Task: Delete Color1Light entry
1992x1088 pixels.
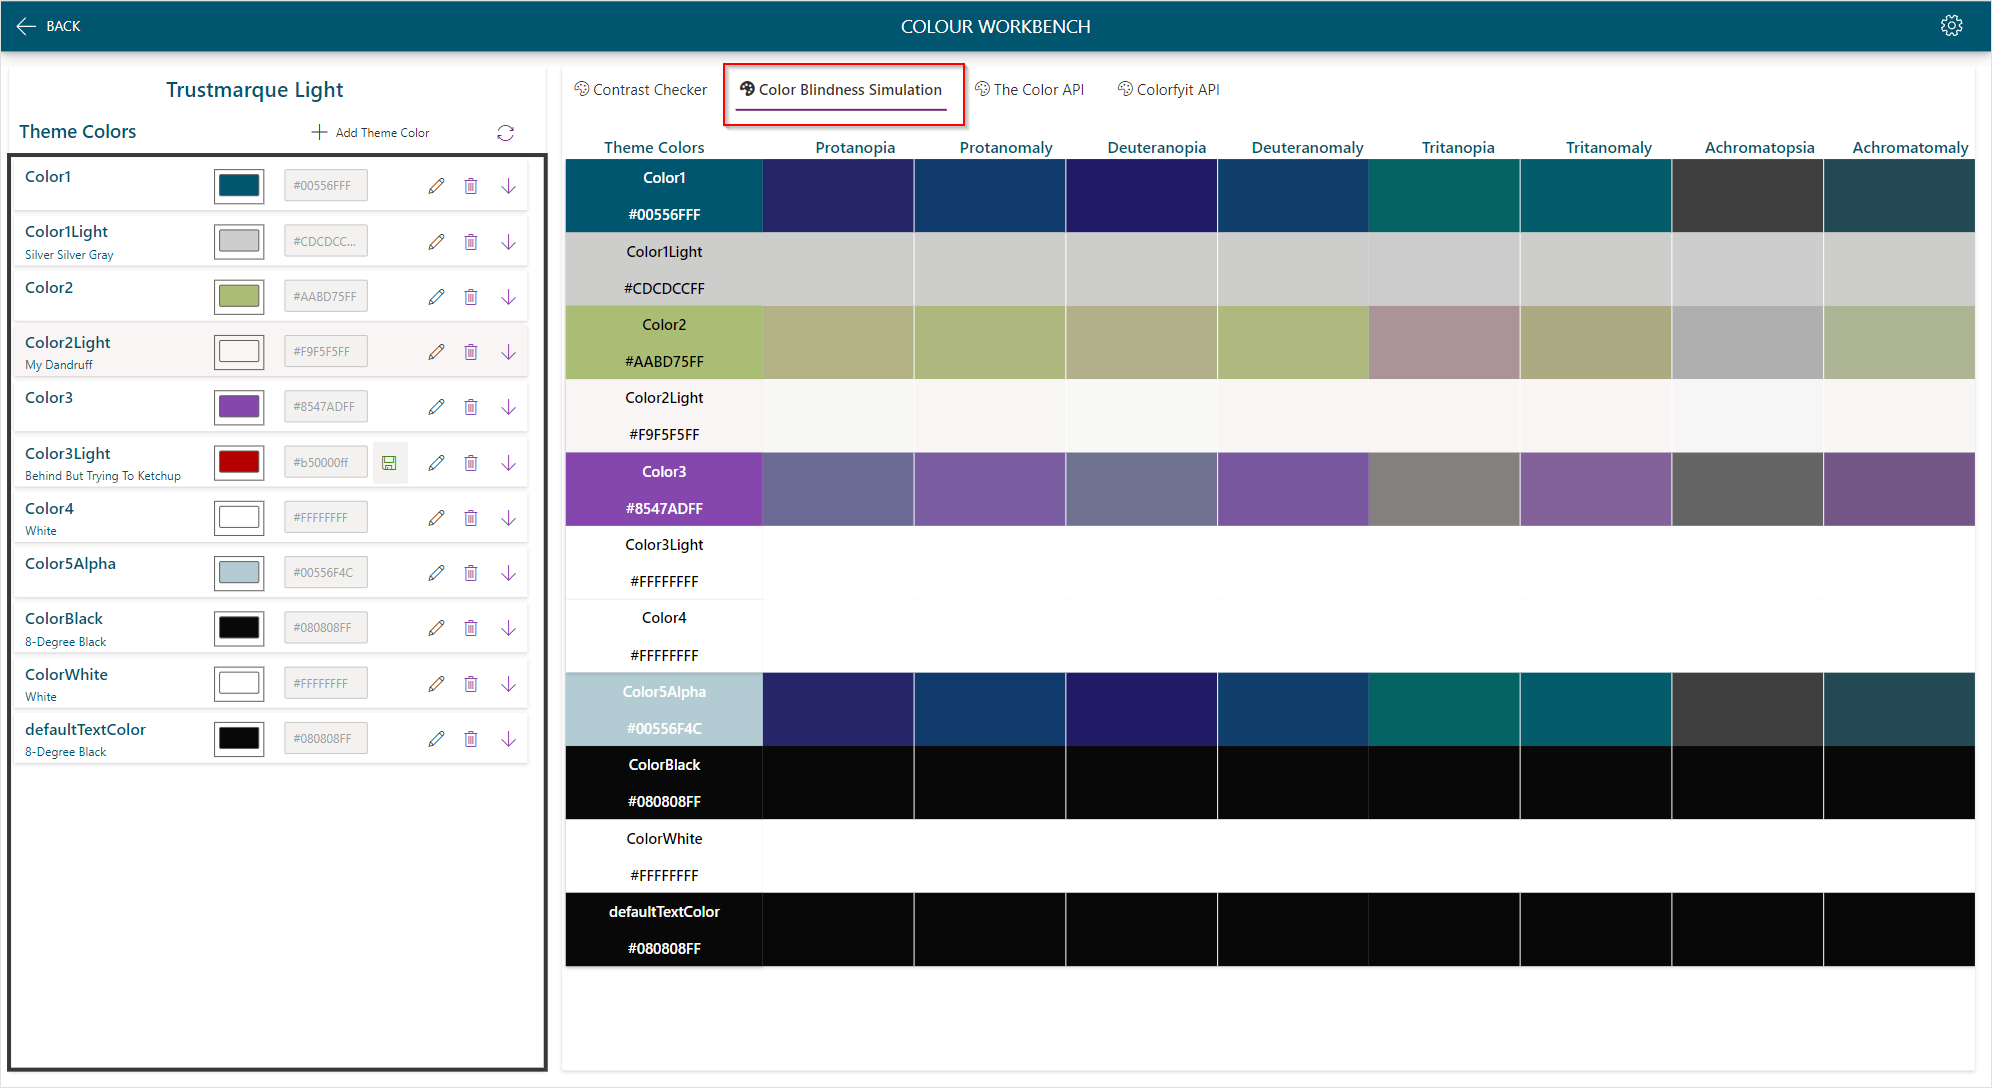Action: 471,241
